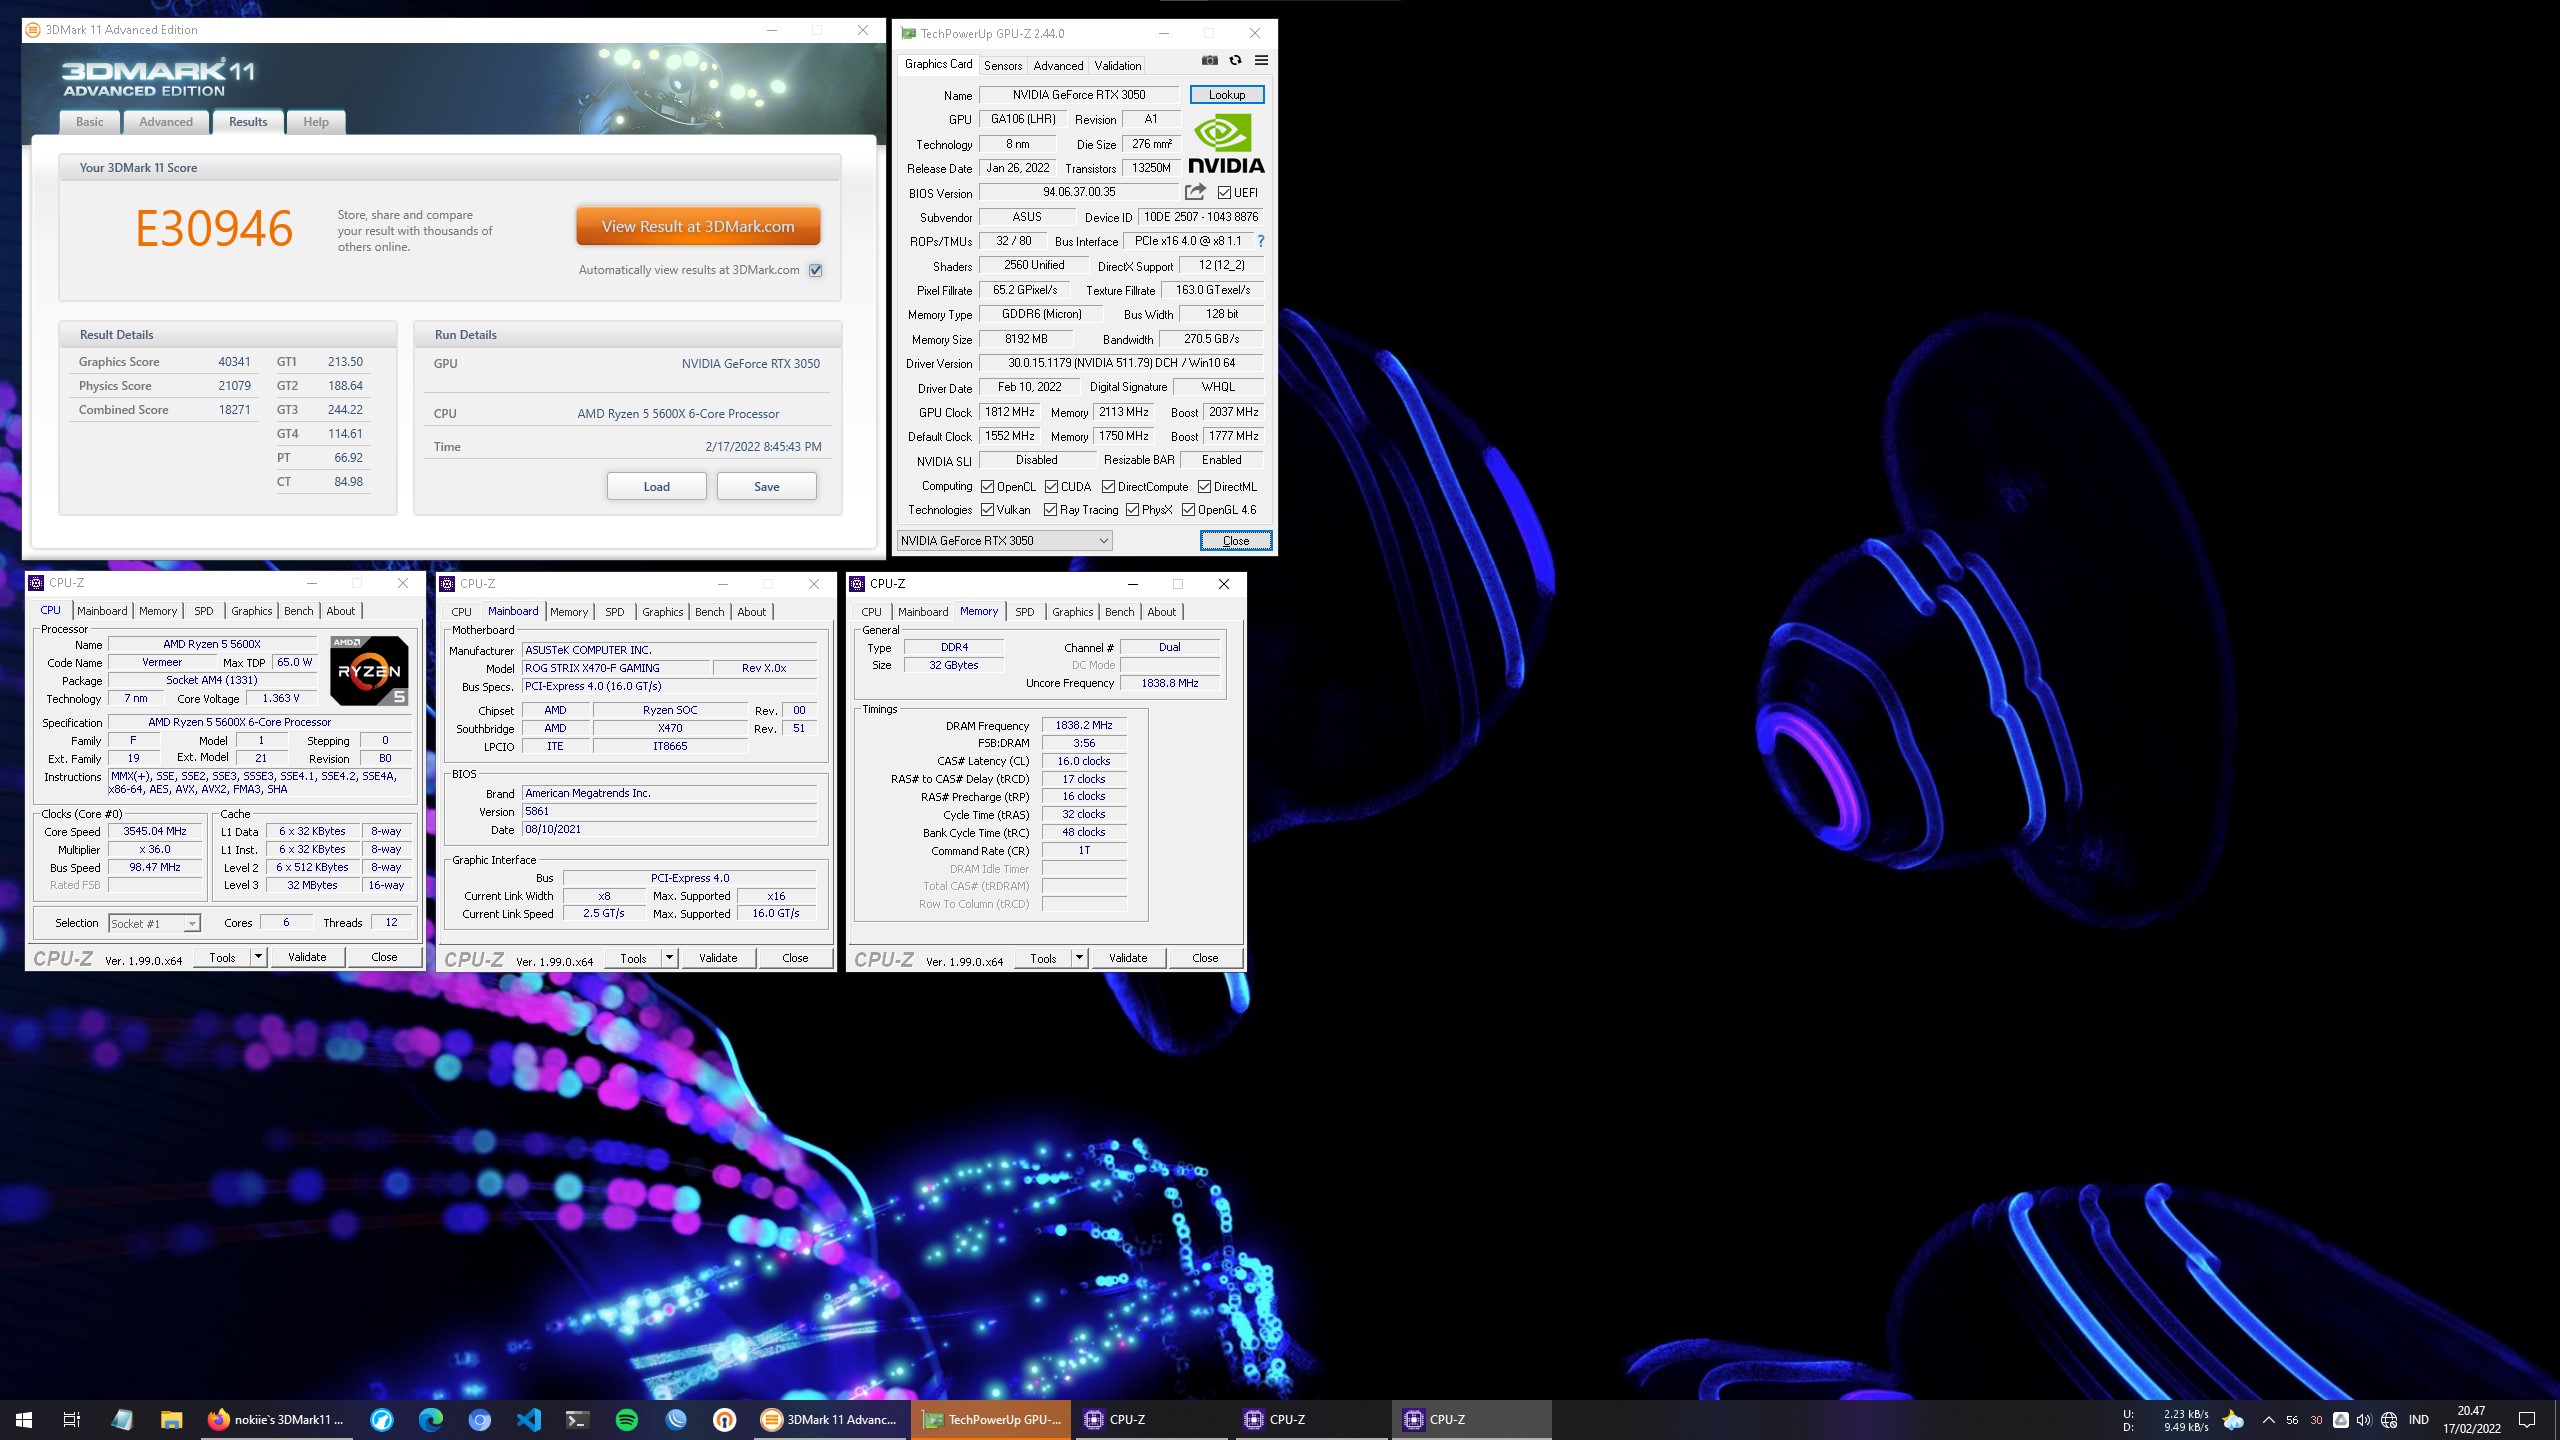The width and height of the screenshot is (2560, 1440).
Task: Switch to 3DMark 11 Advanced taskbar item
Action: click(x=830, y=1420)
